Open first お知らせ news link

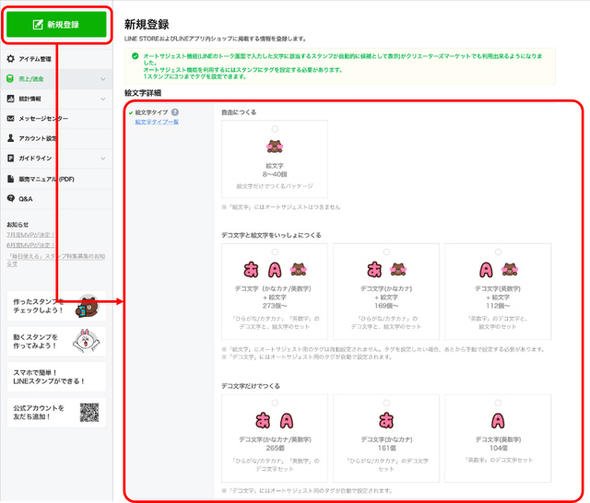(30, 234)
